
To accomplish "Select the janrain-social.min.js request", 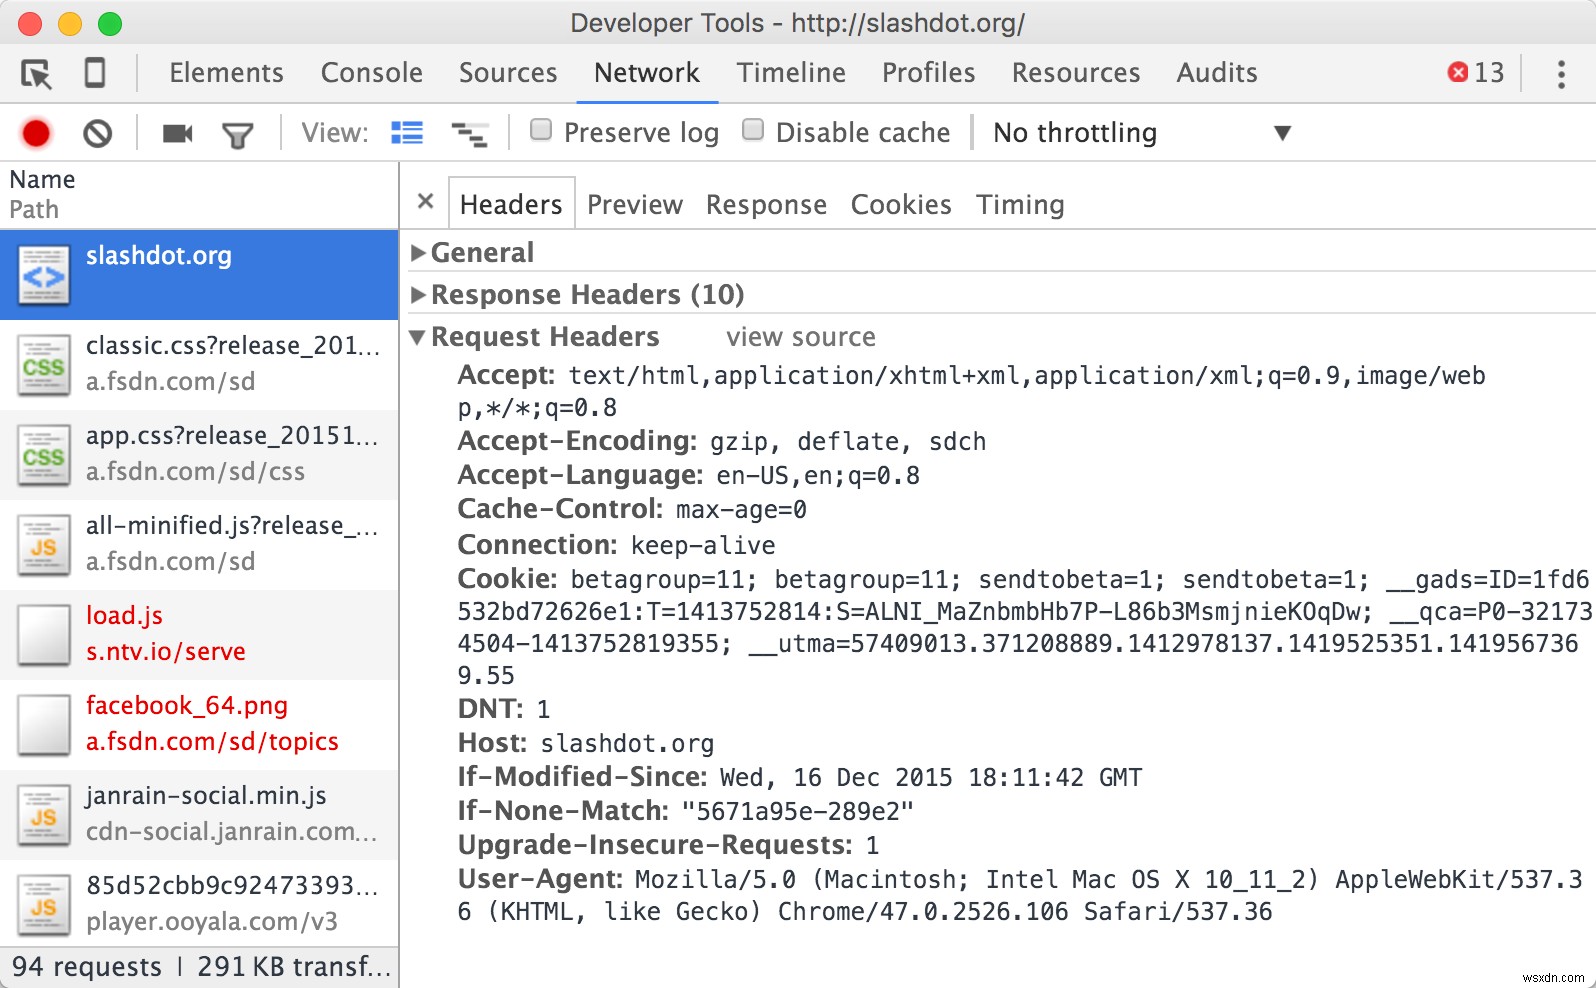I will pos(199,815).
